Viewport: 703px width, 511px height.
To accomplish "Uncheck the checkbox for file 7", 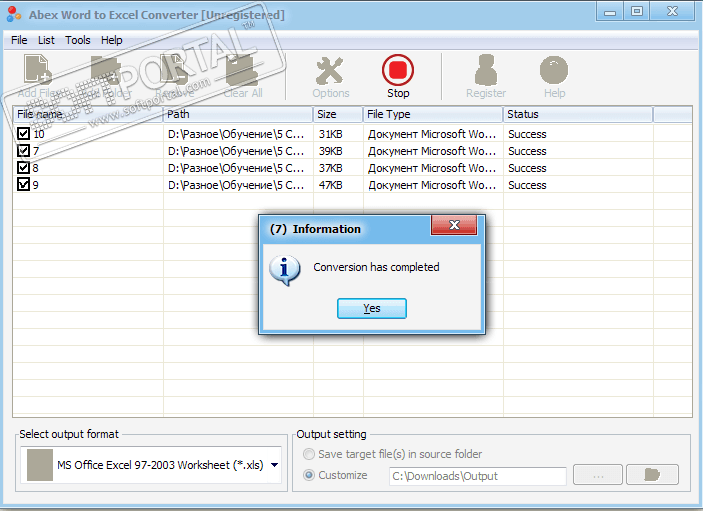I will tap(23, 151).
